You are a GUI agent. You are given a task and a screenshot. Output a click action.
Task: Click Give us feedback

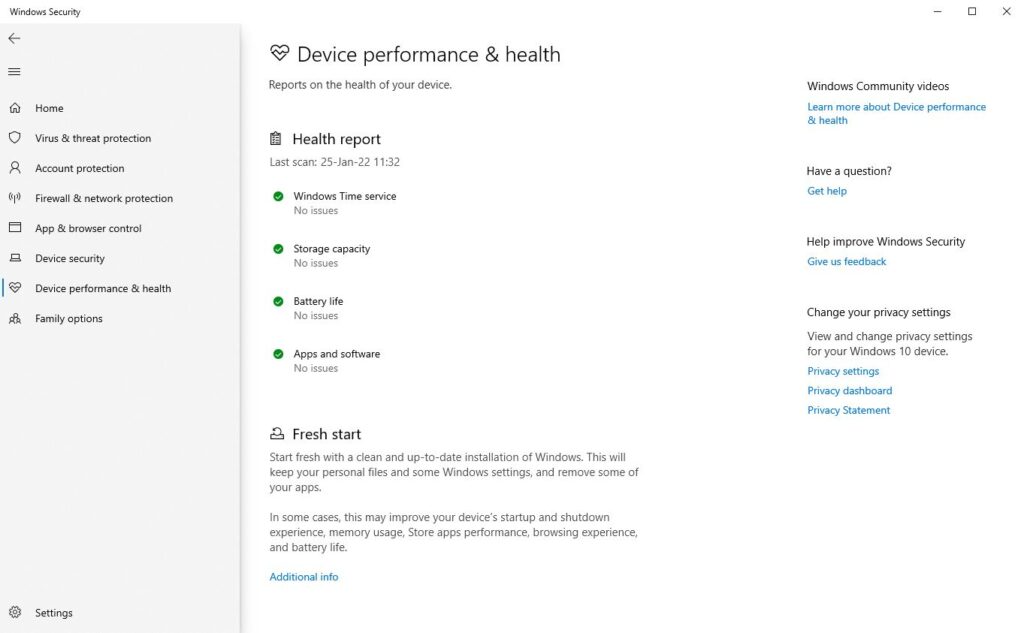[846, 261]
